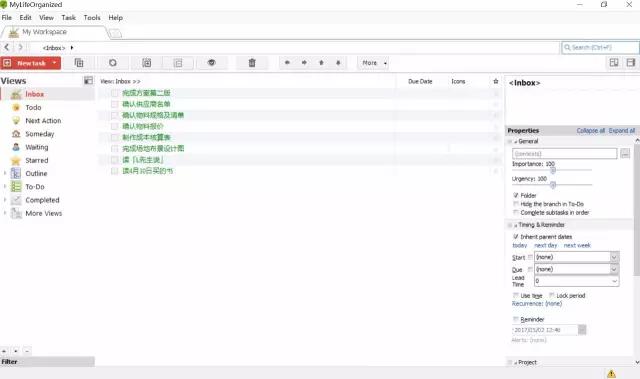Click the today date link
This screenshot has width=640, height=379.
520,245
